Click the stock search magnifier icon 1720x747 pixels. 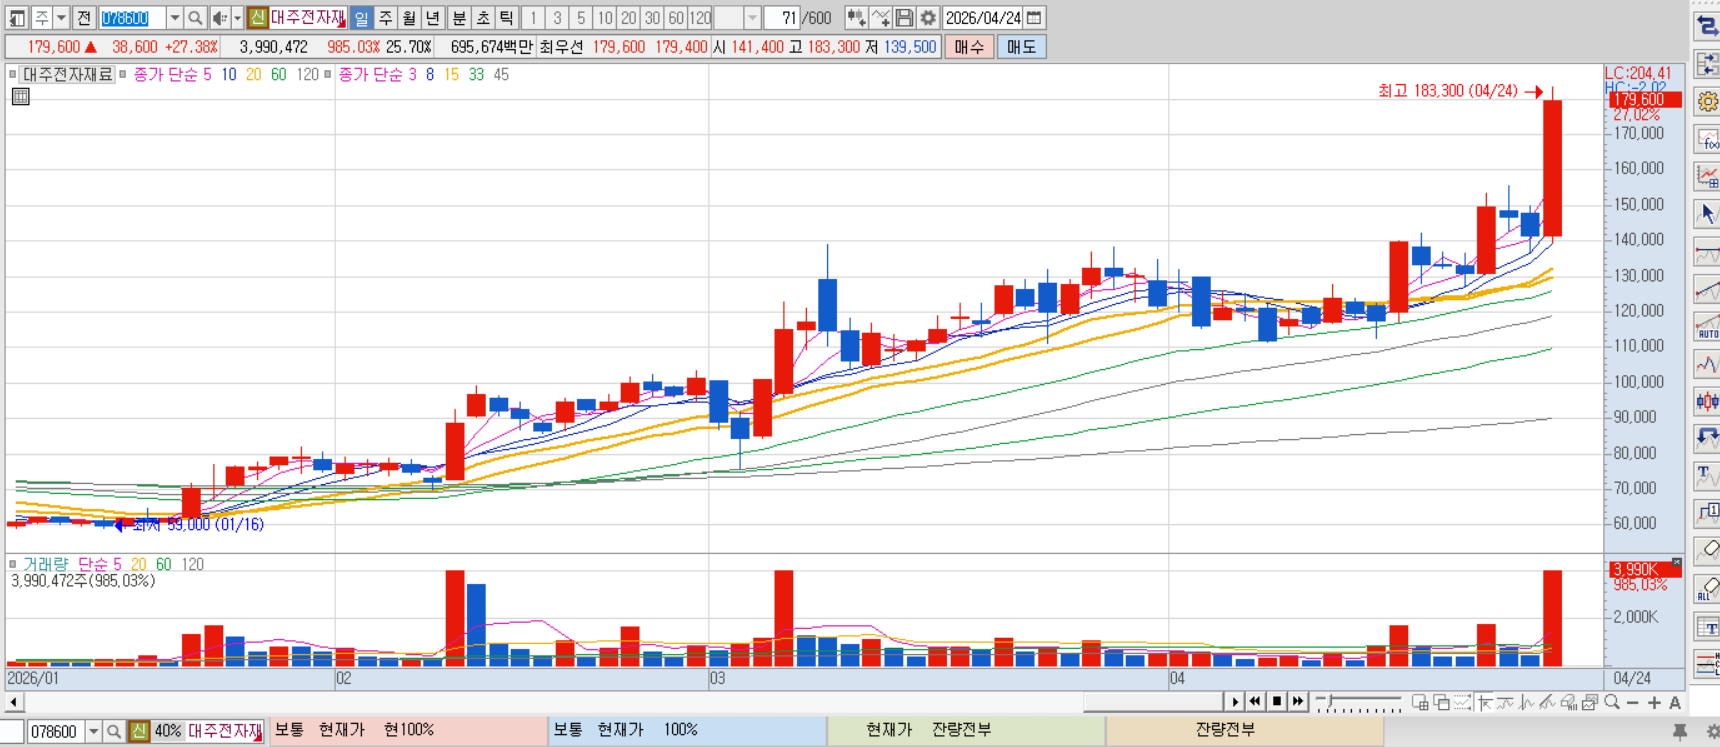(x=195, y=18)
